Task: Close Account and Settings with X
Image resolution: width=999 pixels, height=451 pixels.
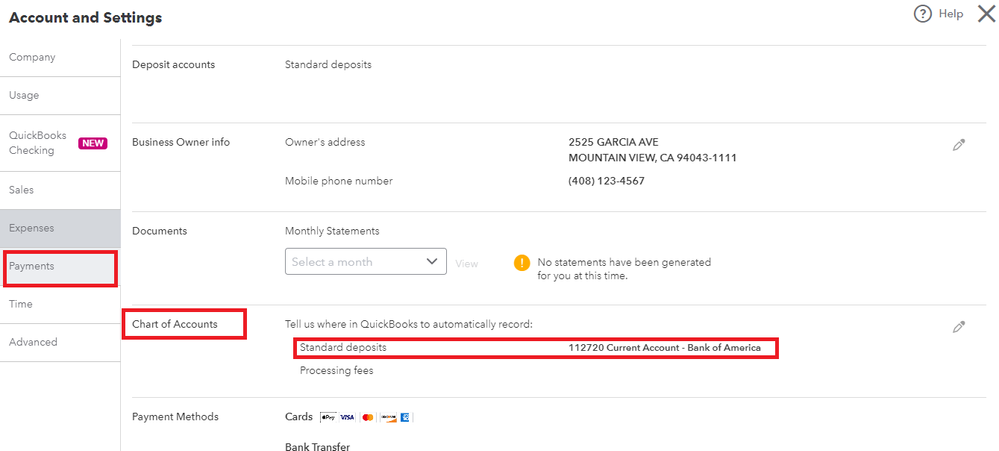Action: pyautogui.click(x=985, y=14)
